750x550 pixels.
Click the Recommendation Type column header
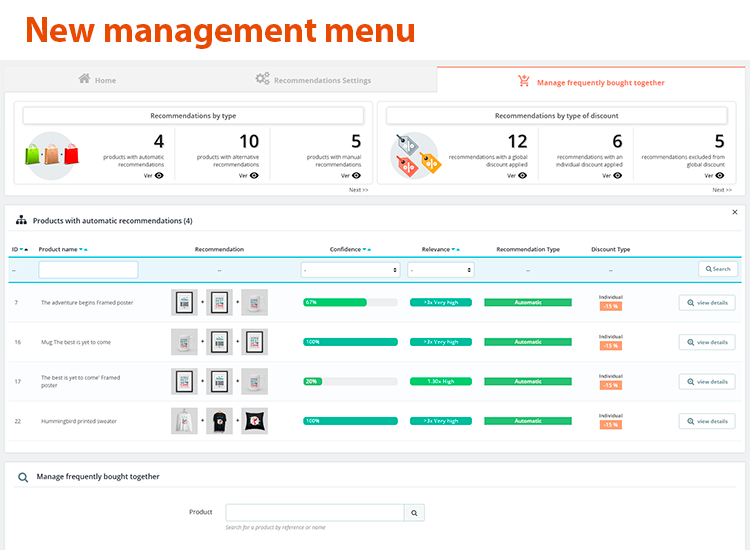[528, 249]
